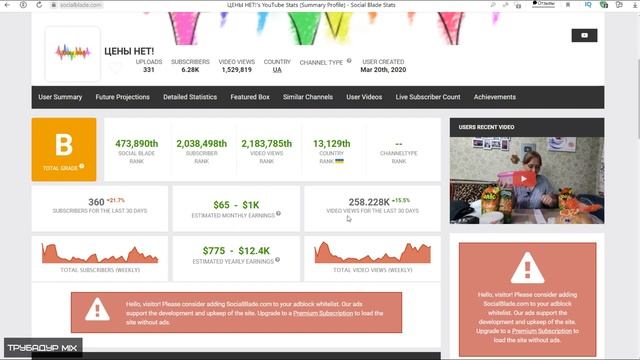Reload the page with the refresh icon
The width and height of the screenshot is (640, 360).
(x=39, y=5)
